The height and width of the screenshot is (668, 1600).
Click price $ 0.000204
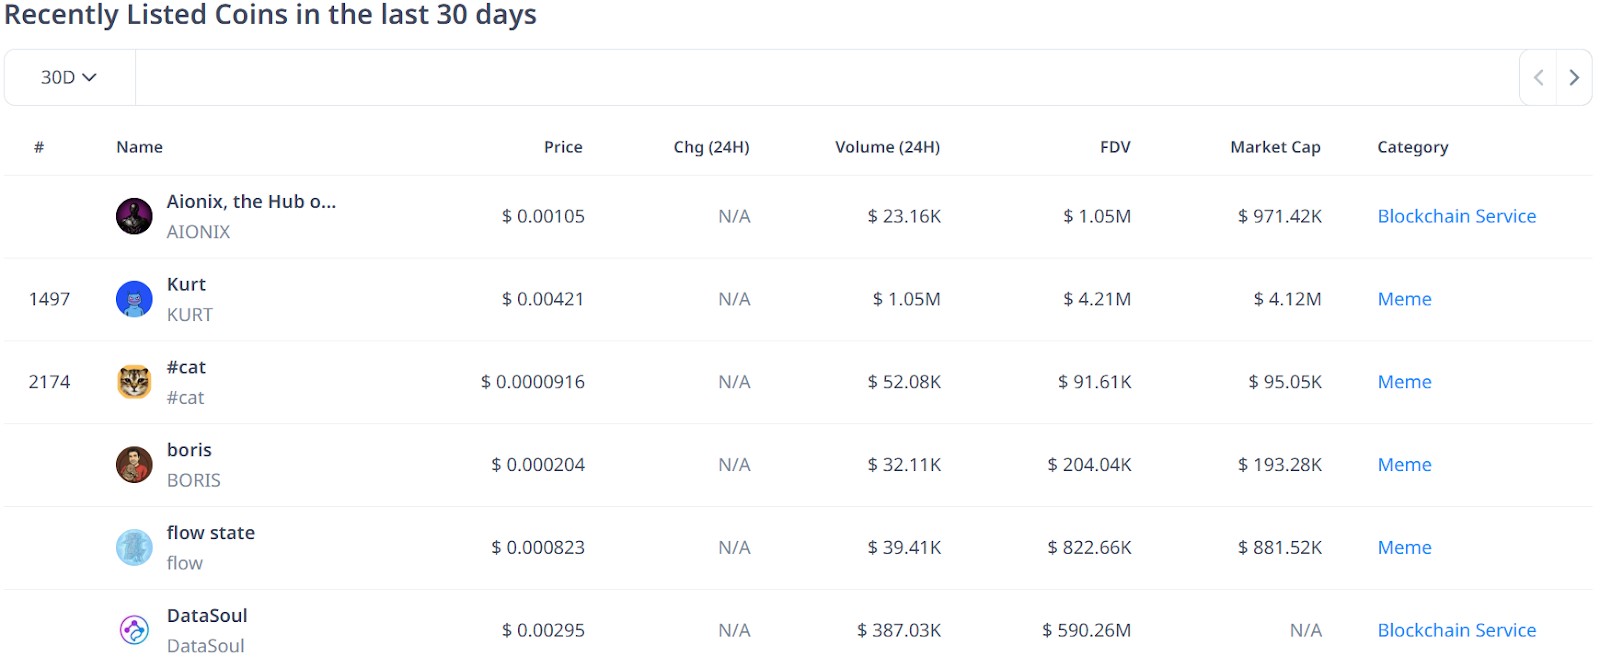click(x=538, y=465)
